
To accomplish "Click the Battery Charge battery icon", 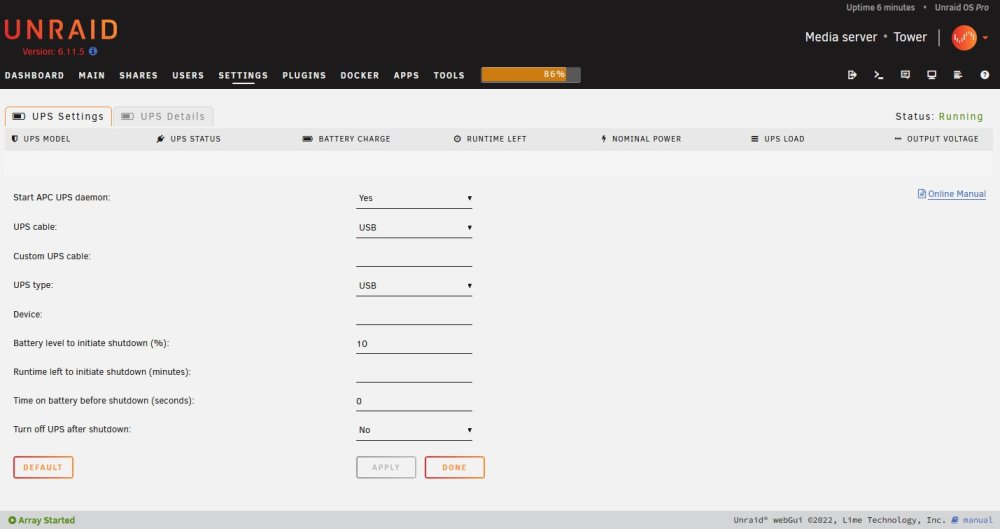I will (307, 138).
